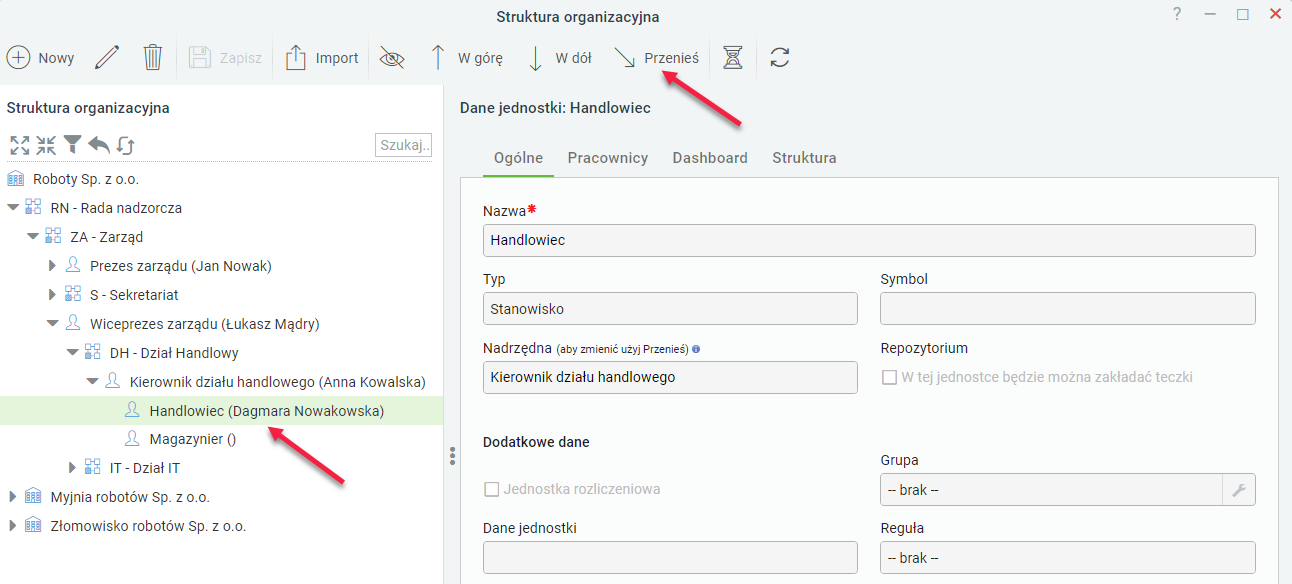Select Kierownik działu handlowego (Anna Kowalska)
The image size is (1292, 584).
pos(278,382)
